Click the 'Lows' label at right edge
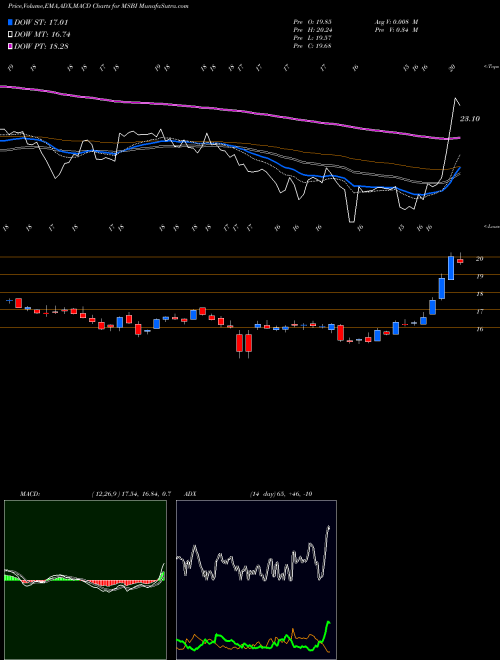The height and width of the screenshot is (660, 500). pos(492,226)
